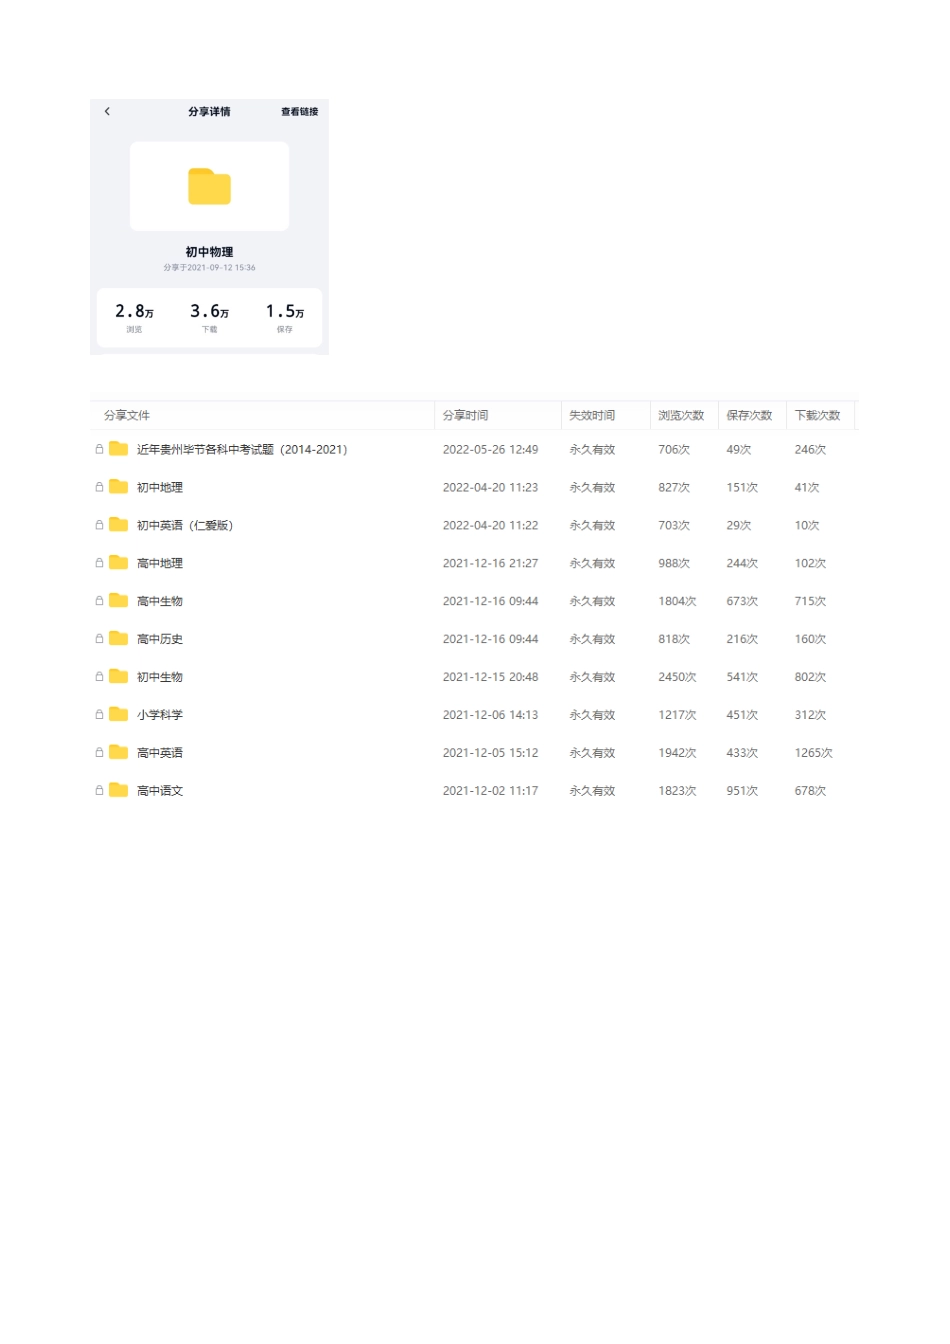950x1344 pixels.
Task: Click the lock icon beside 高中地理
Action: point(99,563)
